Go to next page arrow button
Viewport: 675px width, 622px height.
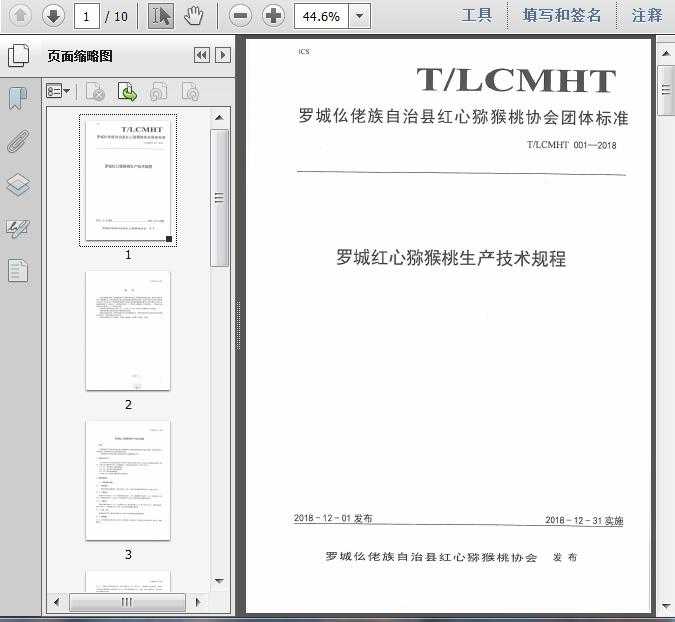[x=53, y=16]
